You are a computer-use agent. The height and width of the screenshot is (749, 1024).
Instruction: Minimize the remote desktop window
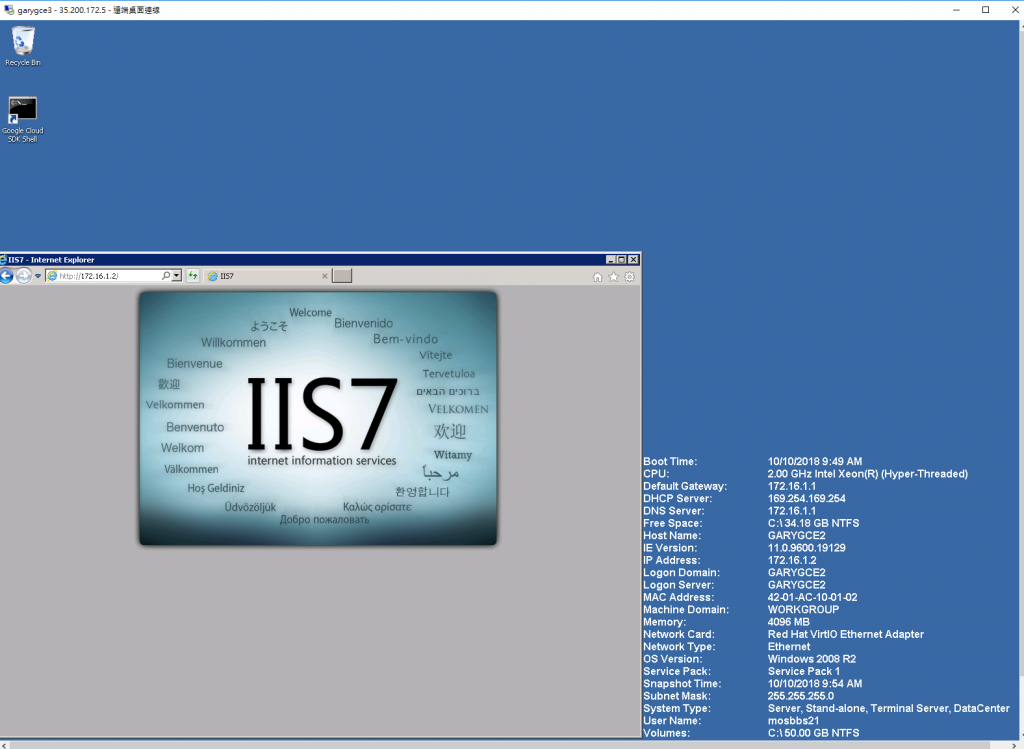956,10
